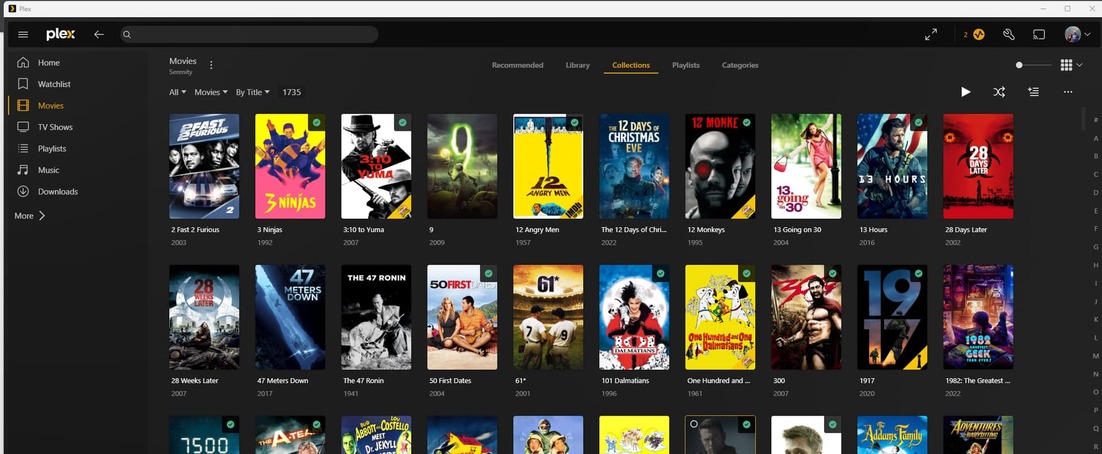The image size is (1102, 454).
Task: Open the 1982: The Greatest poster
Action: [x=978, y=317]
